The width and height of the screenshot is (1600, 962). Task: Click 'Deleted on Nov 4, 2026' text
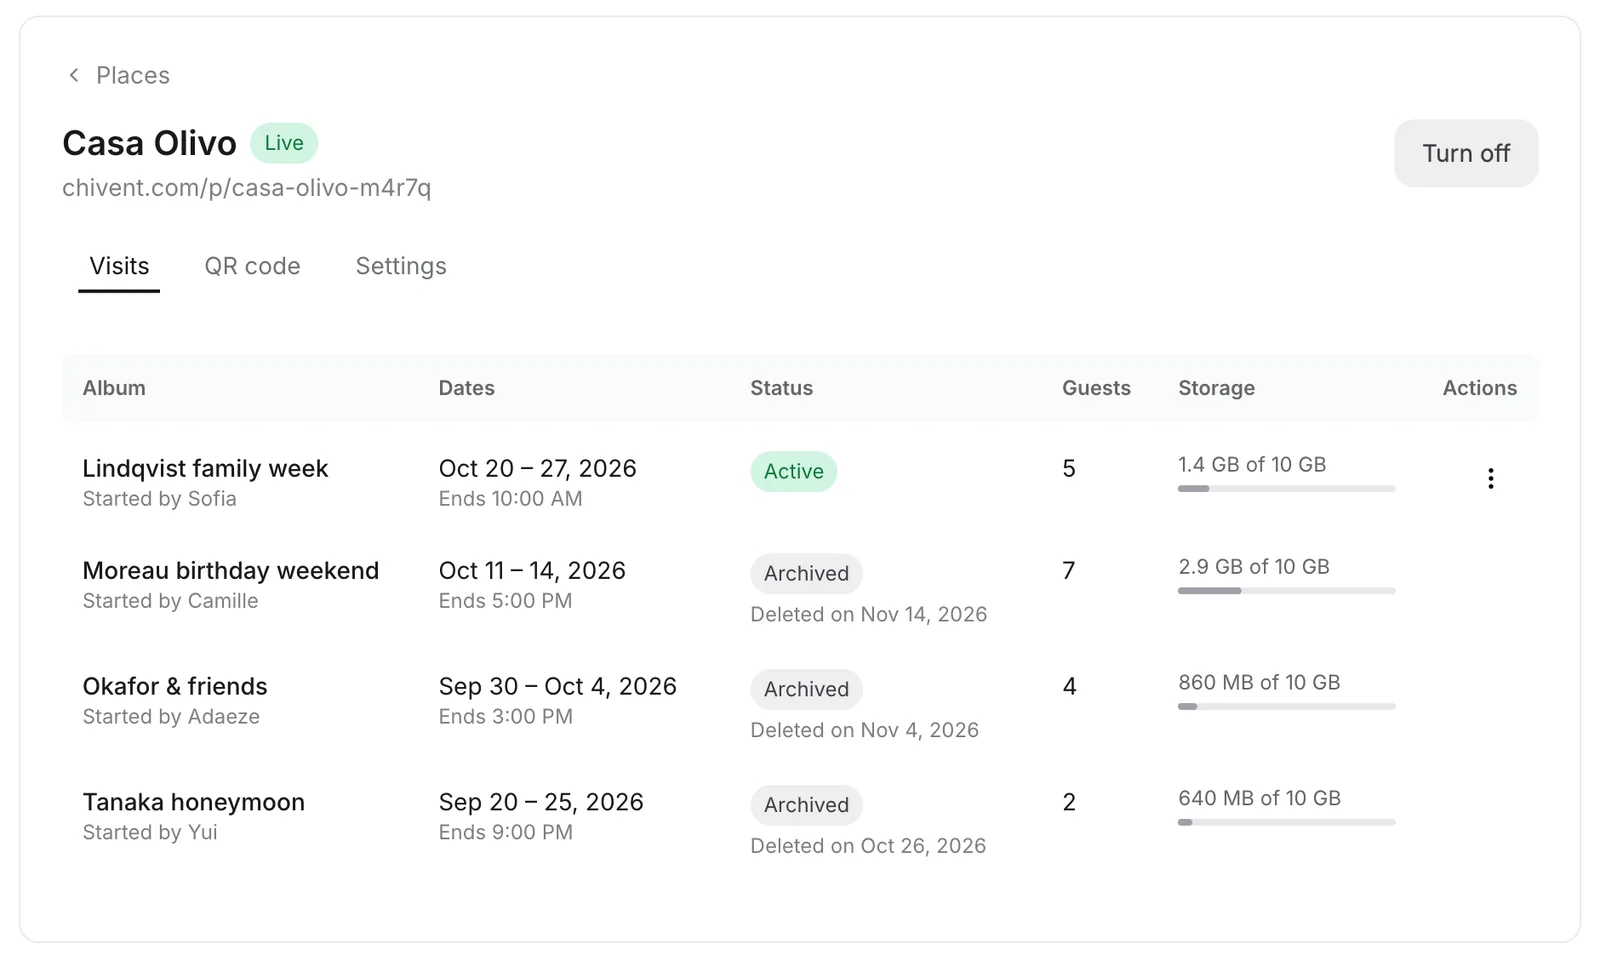864,730
